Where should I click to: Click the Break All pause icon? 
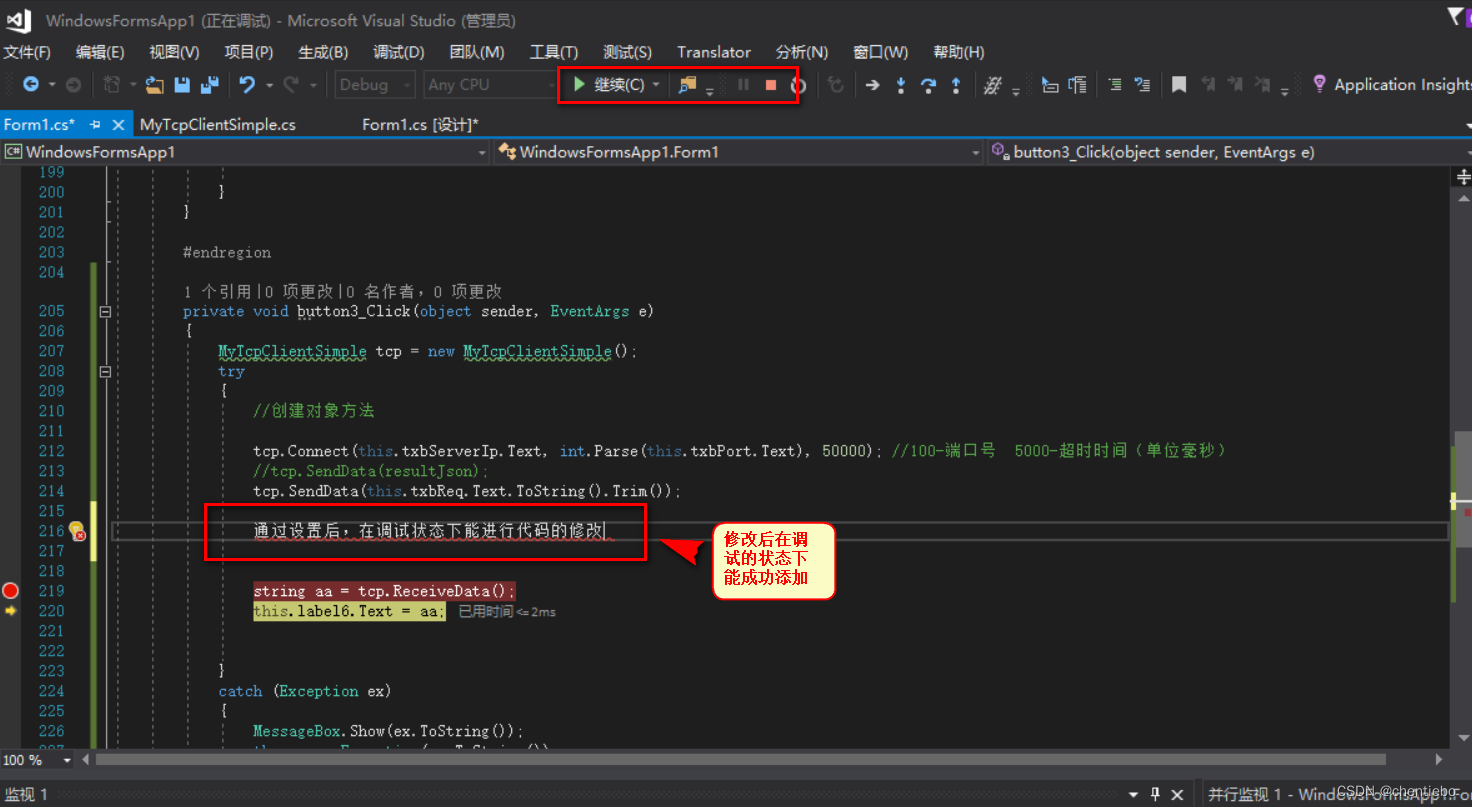coord(744,85)
